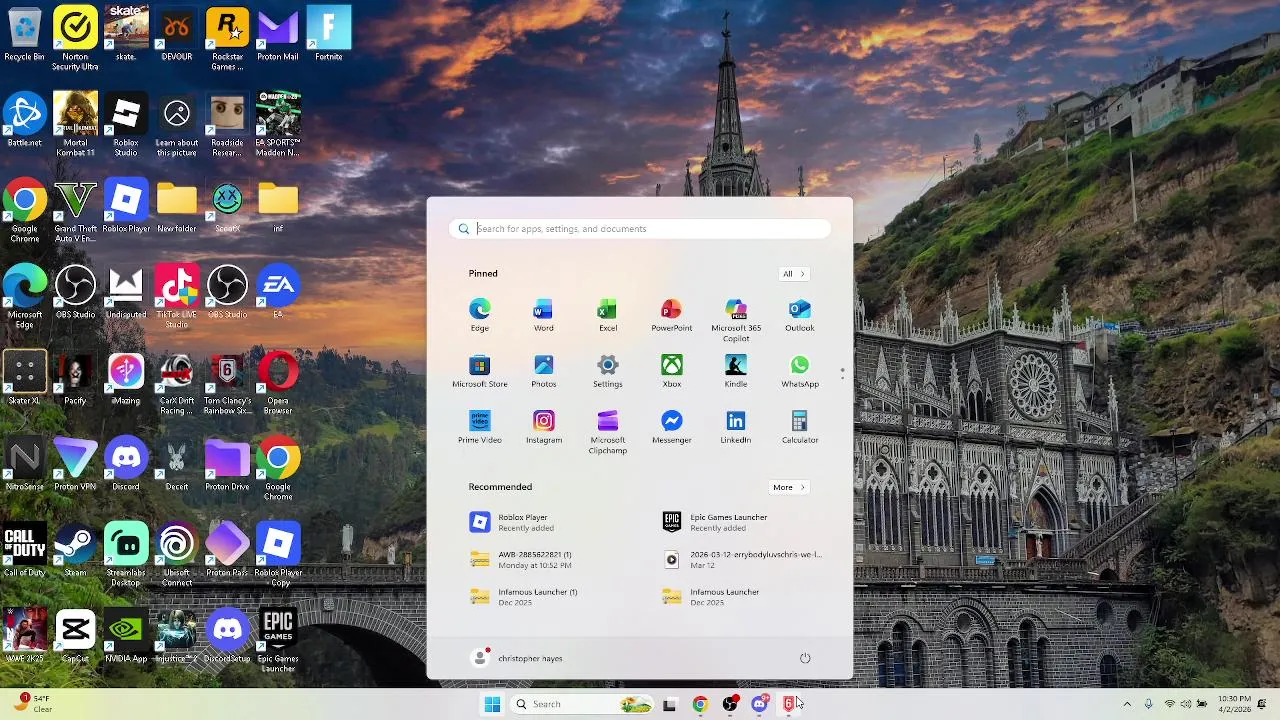
Task: Open Excel from the pinned apps
Action: click(607, 315)
